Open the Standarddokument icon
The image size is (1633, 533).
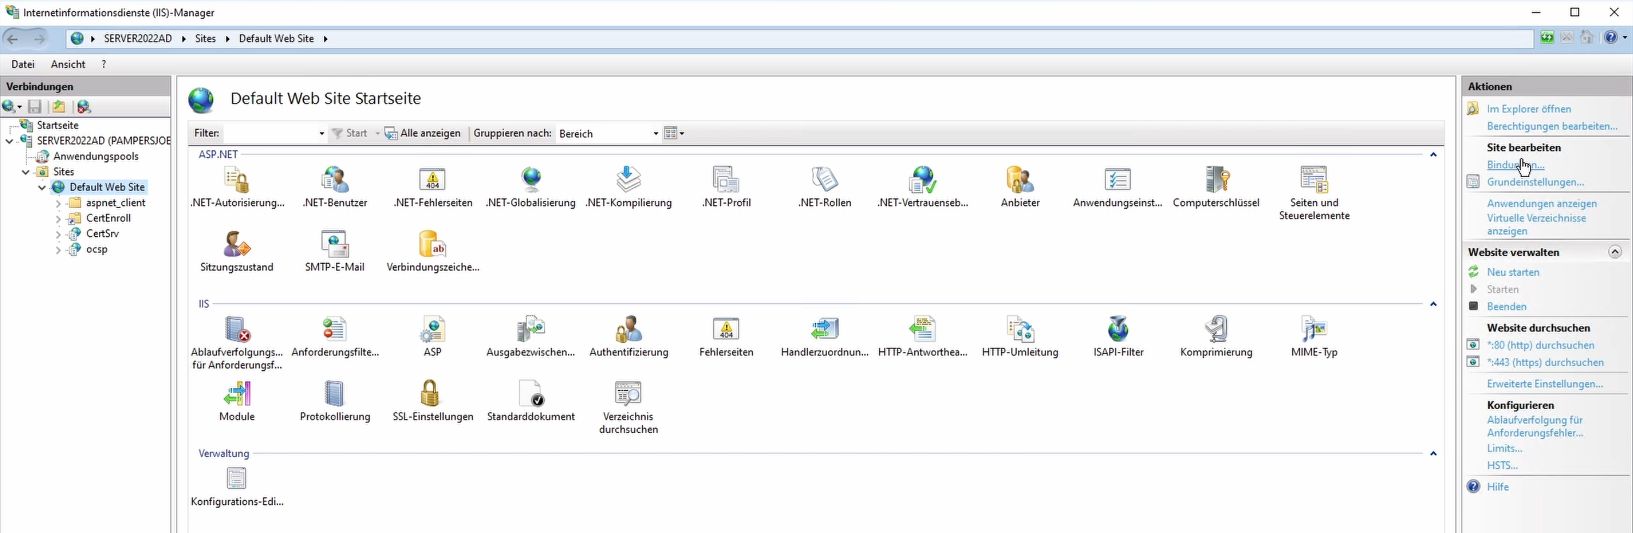[531, 394]
